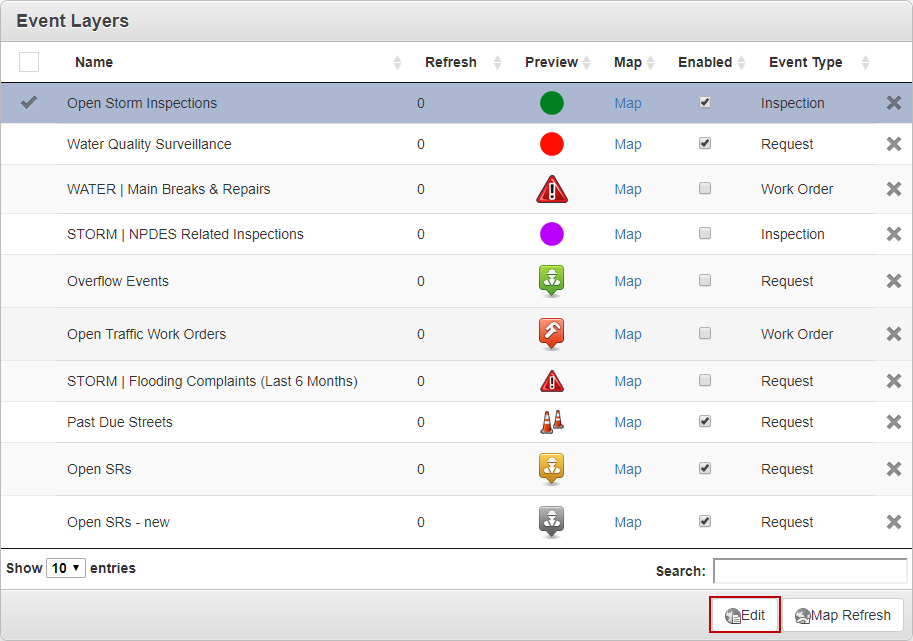Image resolution: width=913 pixels, height=641 pixels.
Task: Delete the Water Quality Surveillance layer with X
Action: [894, 144]
